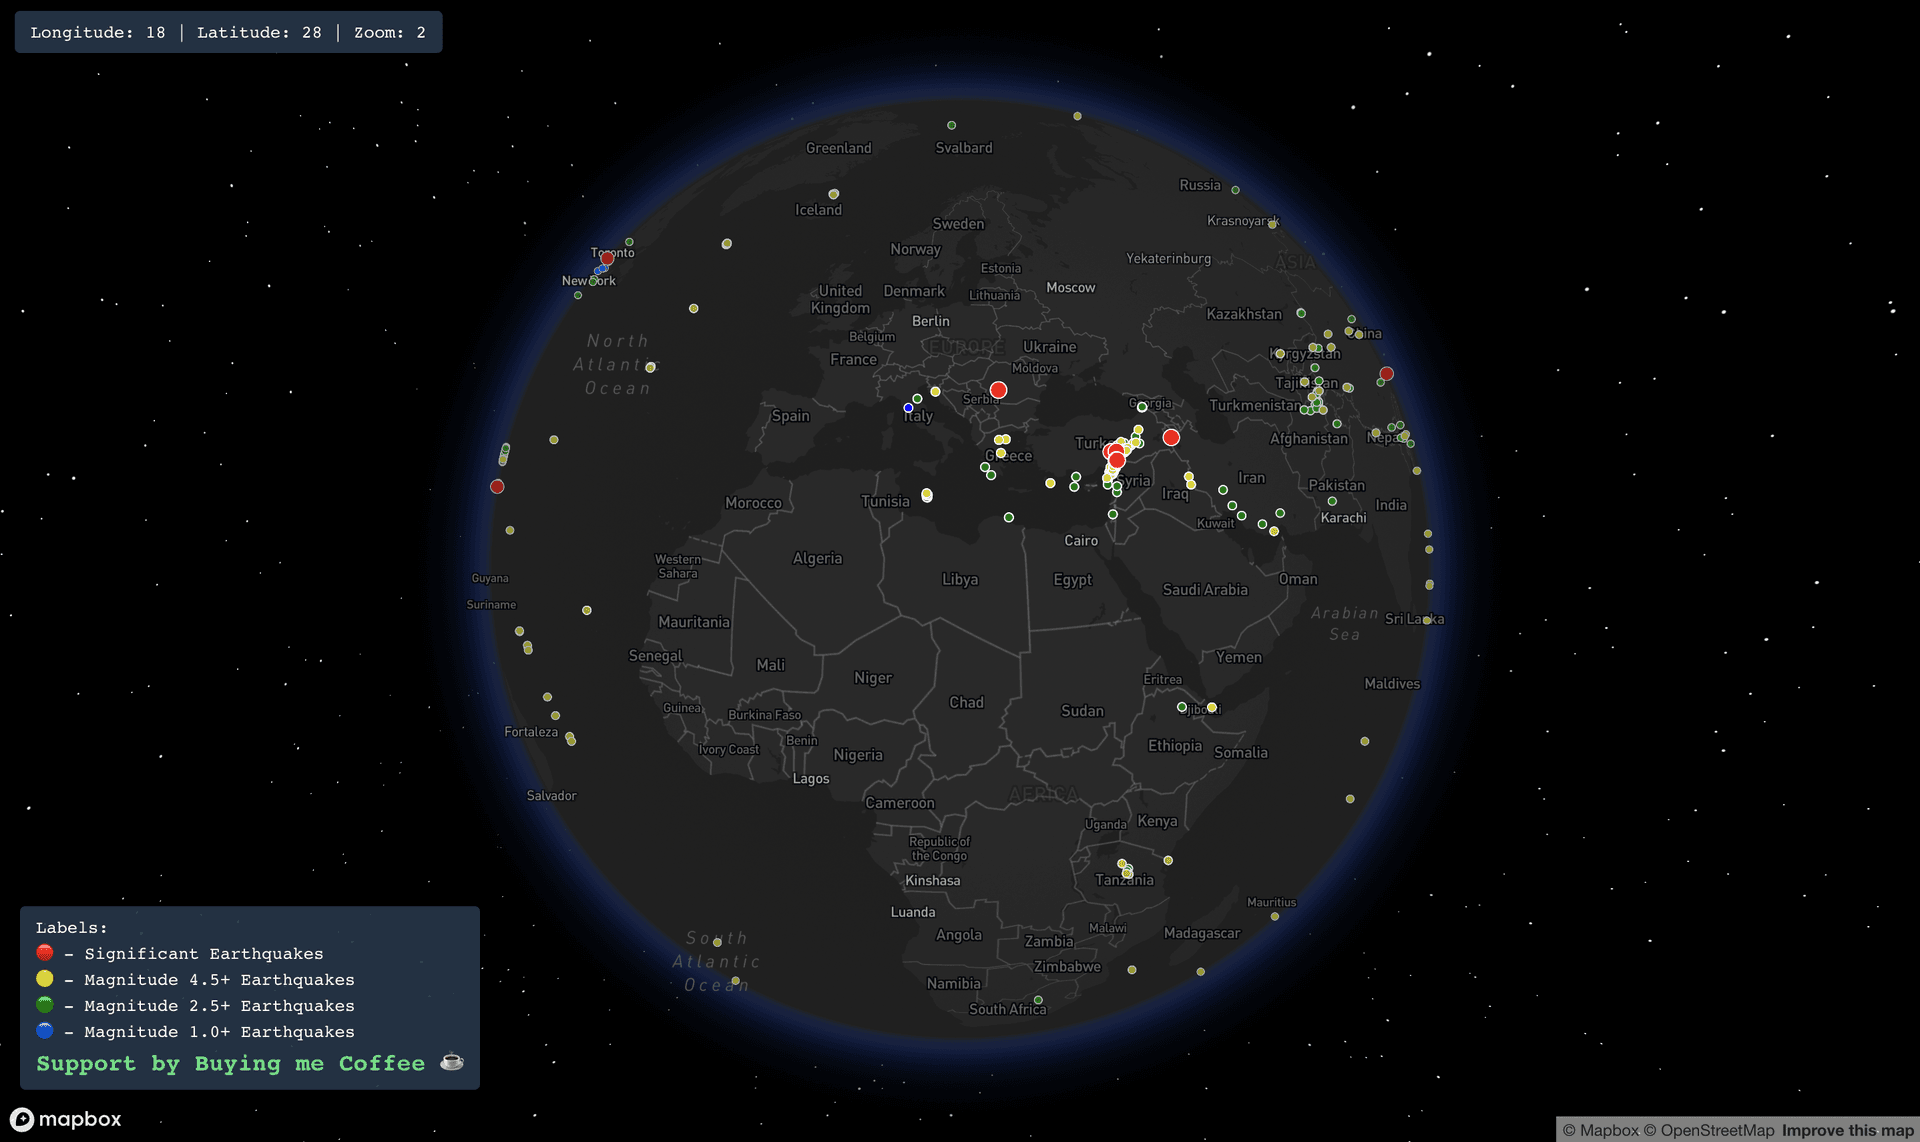Click the Saudi Arabia map label

[x=1205, y=590]
